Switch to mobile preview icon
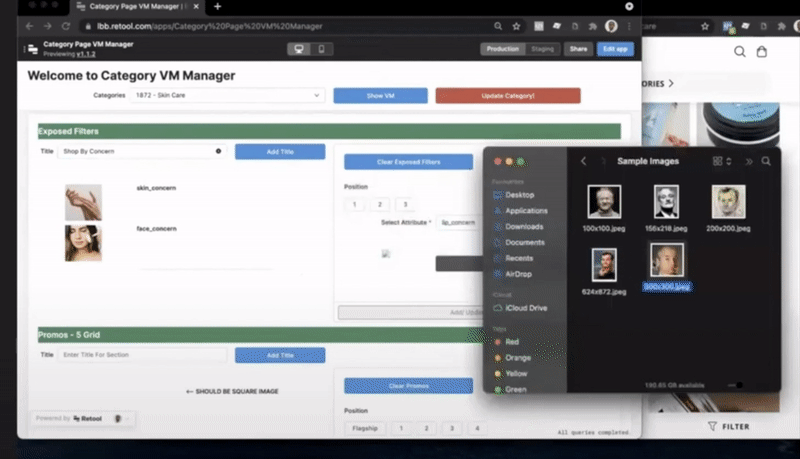The width and height of the screenshot is (800, 459). click(321, 48)
